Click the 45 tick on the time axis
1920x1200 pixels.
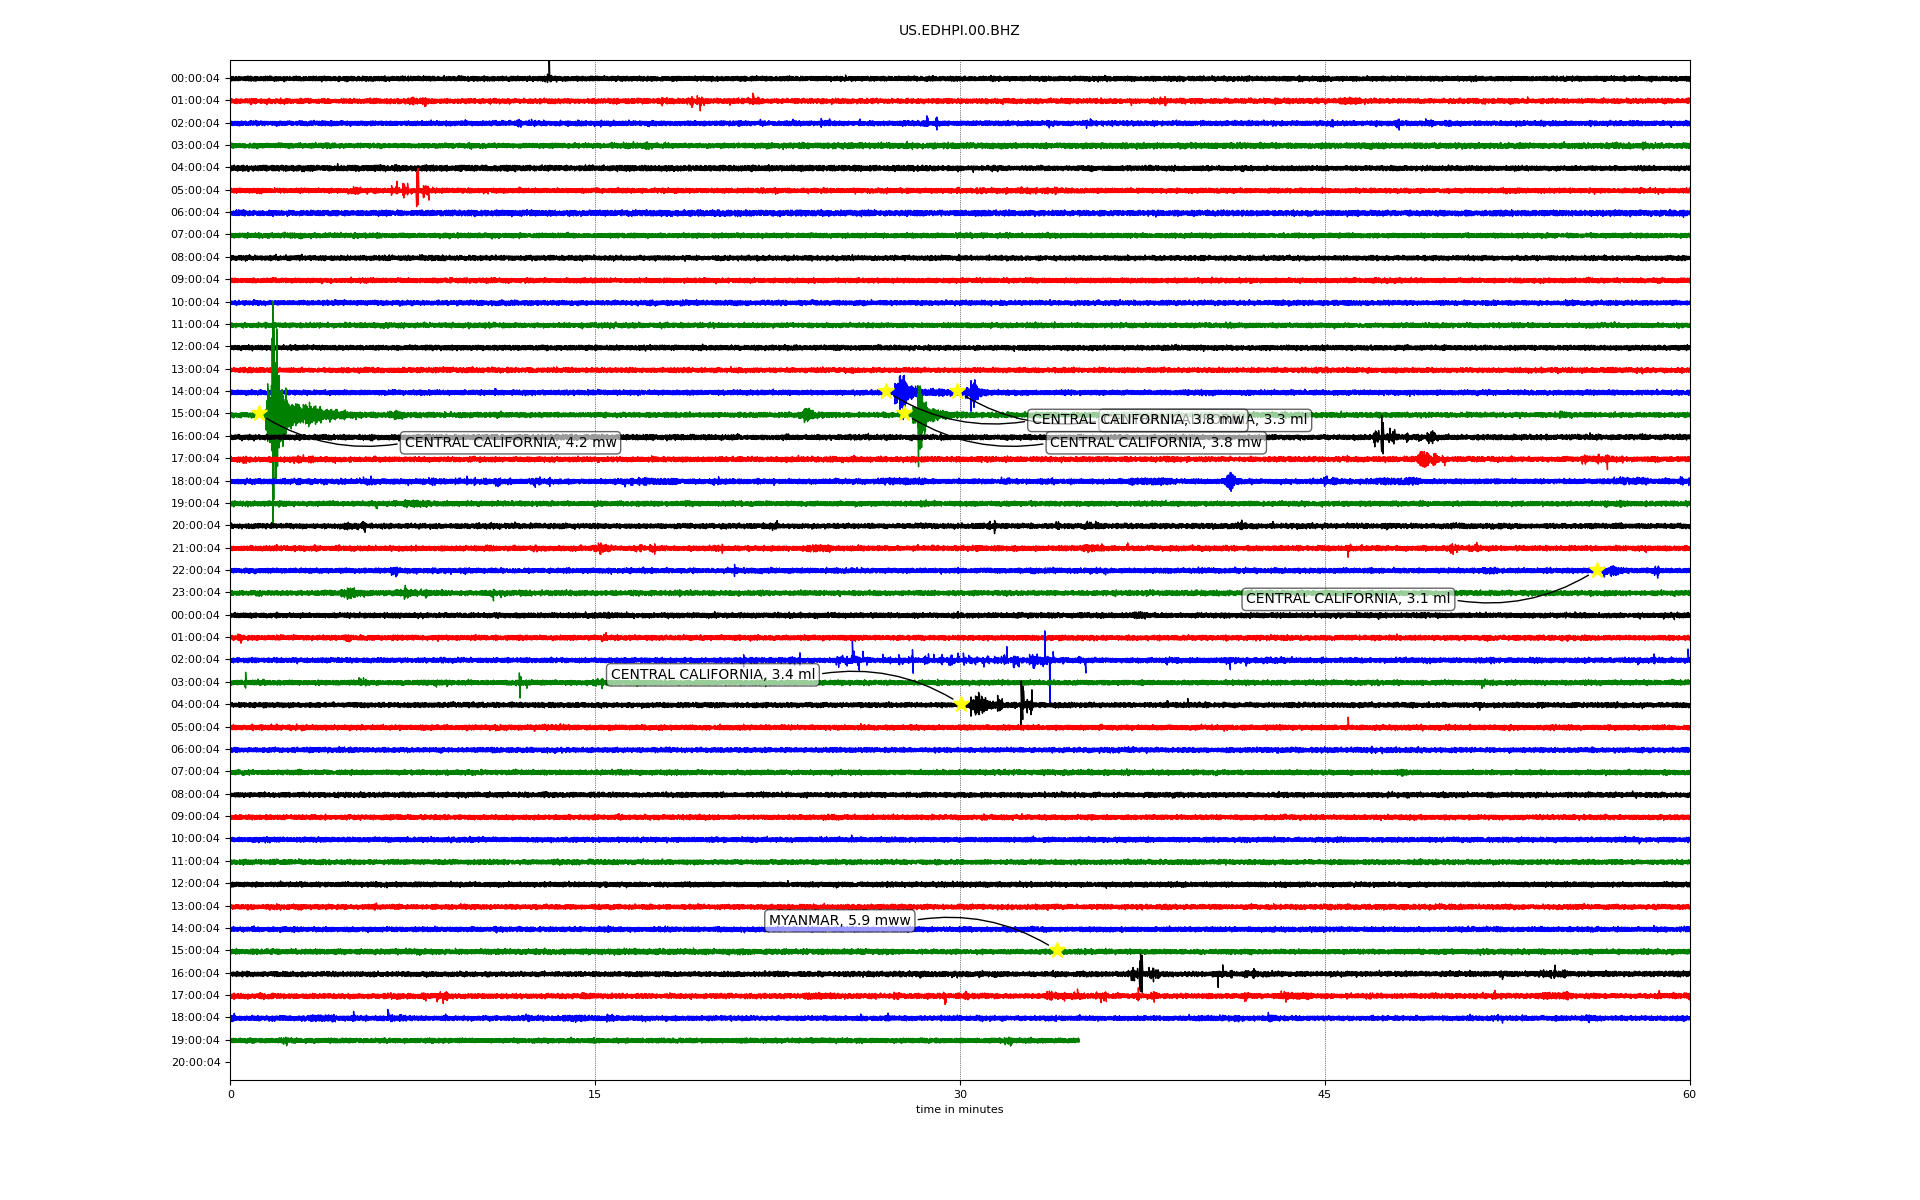[1324, 1094]
